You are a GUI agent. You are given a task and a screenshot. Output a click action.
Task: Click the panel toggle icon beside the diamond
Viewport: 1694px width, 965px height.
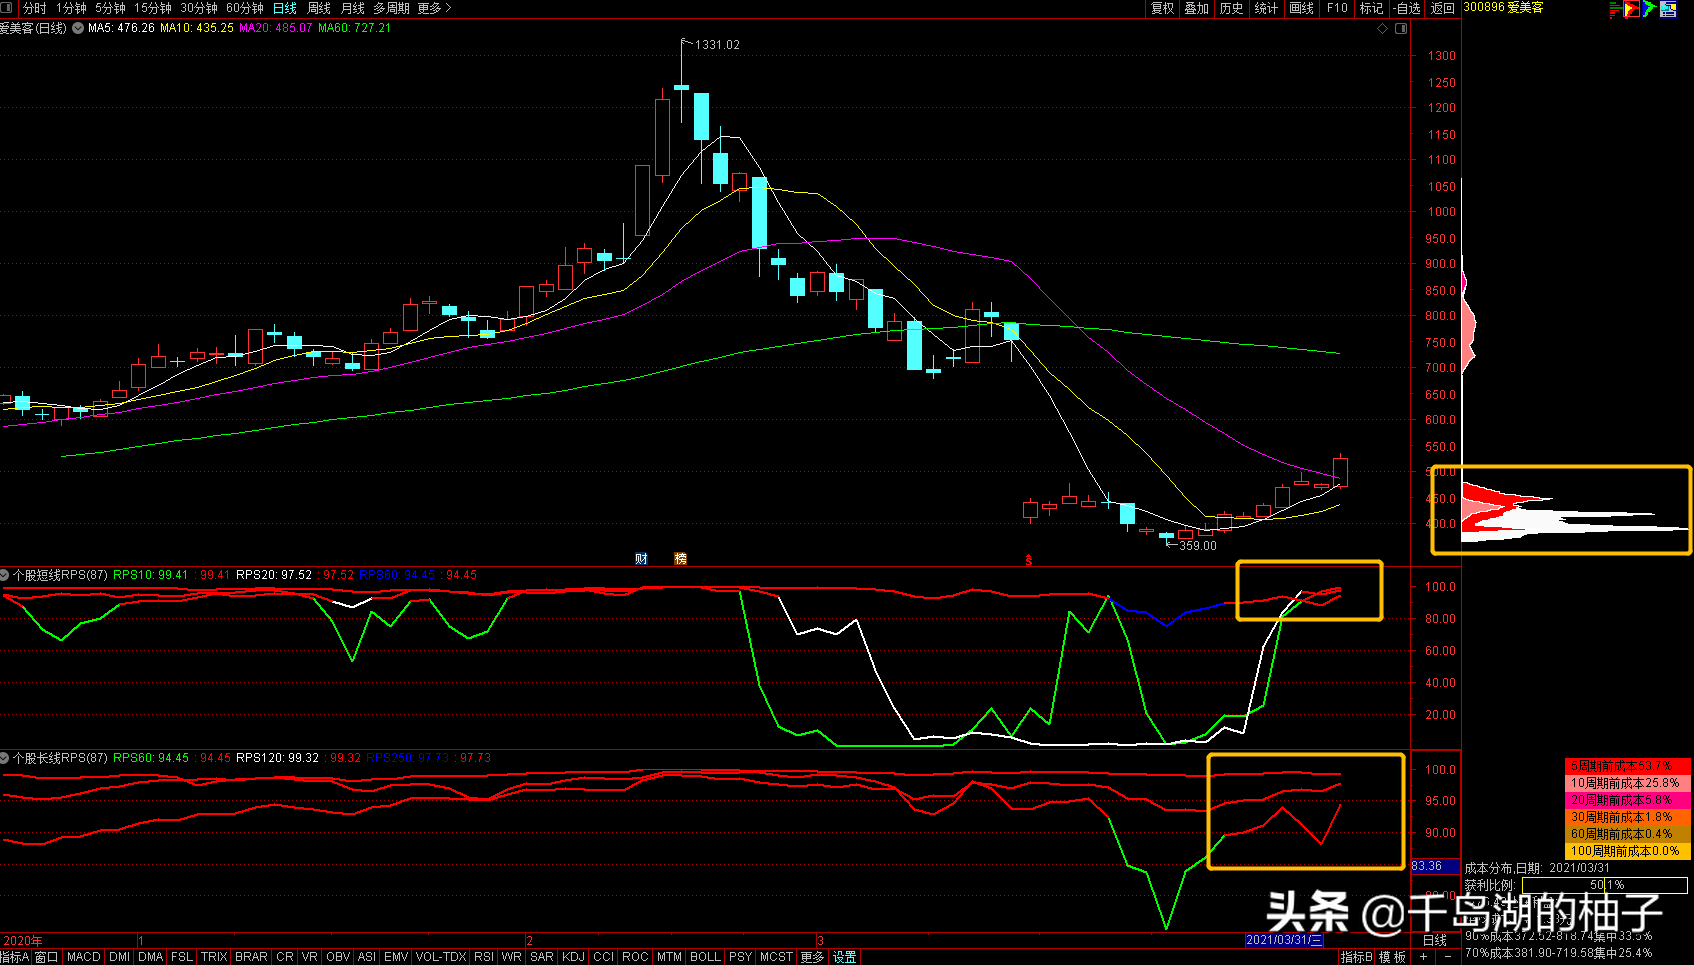(1401, 28)
